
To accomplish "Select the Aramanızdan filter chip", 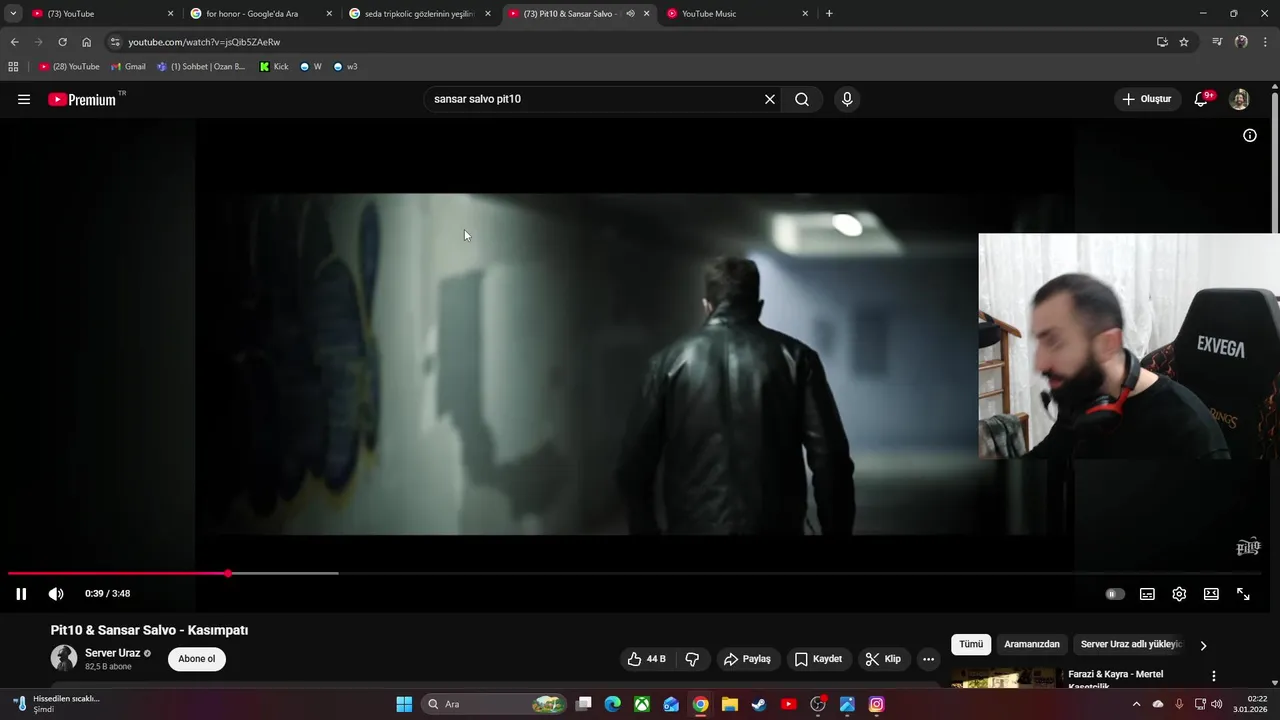I will click(1031, 644).
